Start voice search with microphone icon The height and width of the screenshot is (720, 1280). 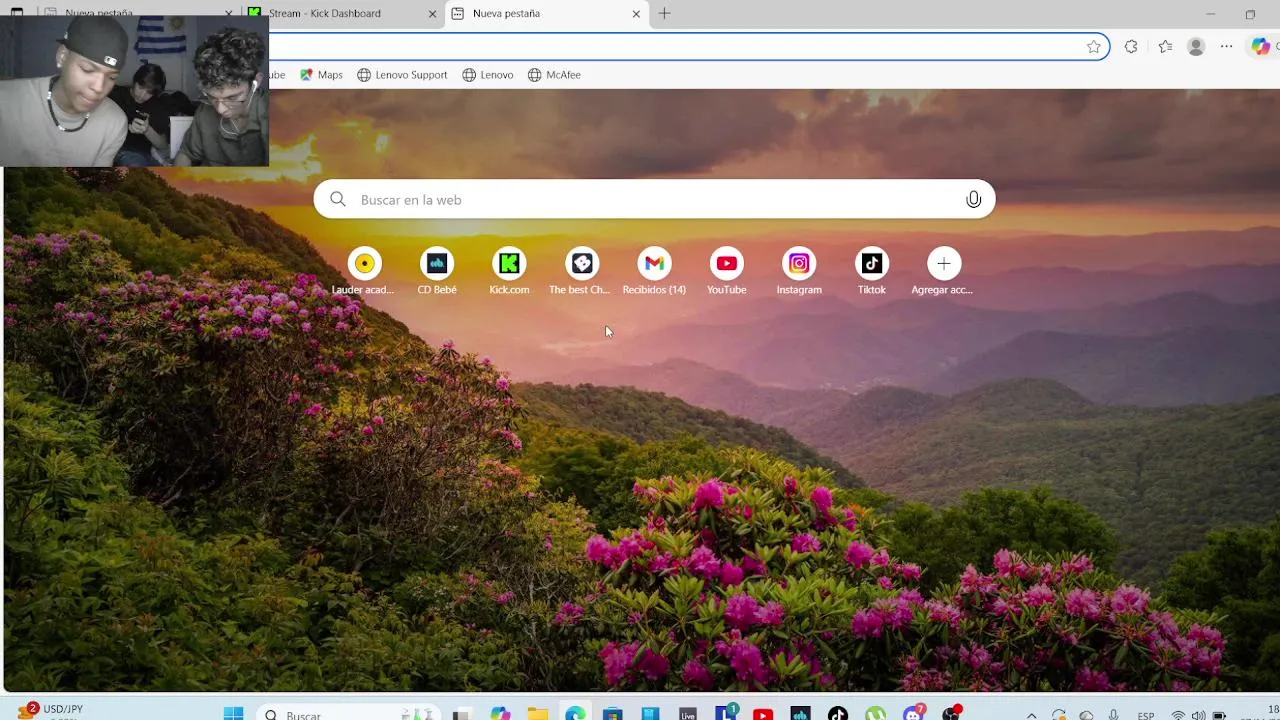(x=973, y=199)
